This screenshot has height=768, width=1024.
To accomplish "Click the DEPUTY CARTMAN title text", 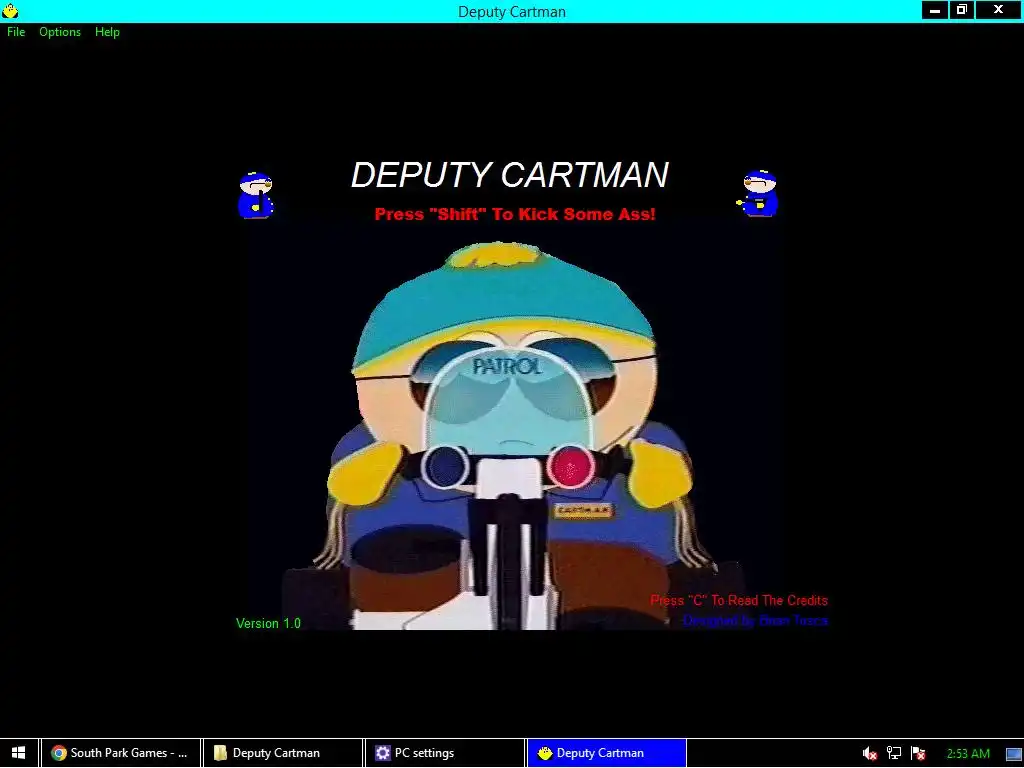I will [x=510, y=175].
